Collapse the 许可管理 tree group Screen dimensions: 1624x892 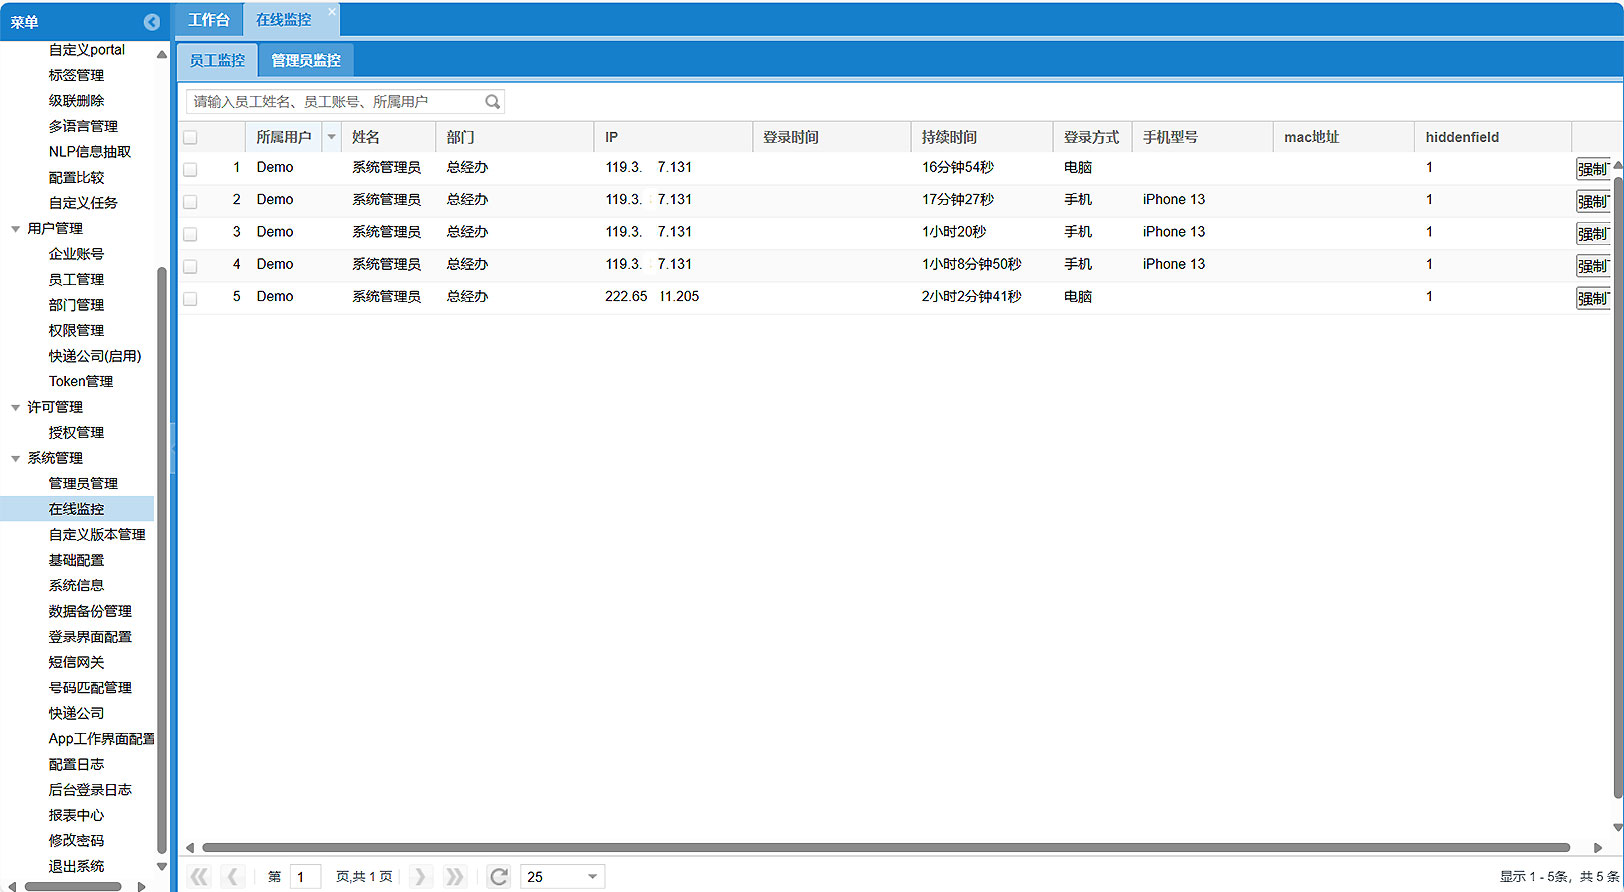(x=15, y=407)
